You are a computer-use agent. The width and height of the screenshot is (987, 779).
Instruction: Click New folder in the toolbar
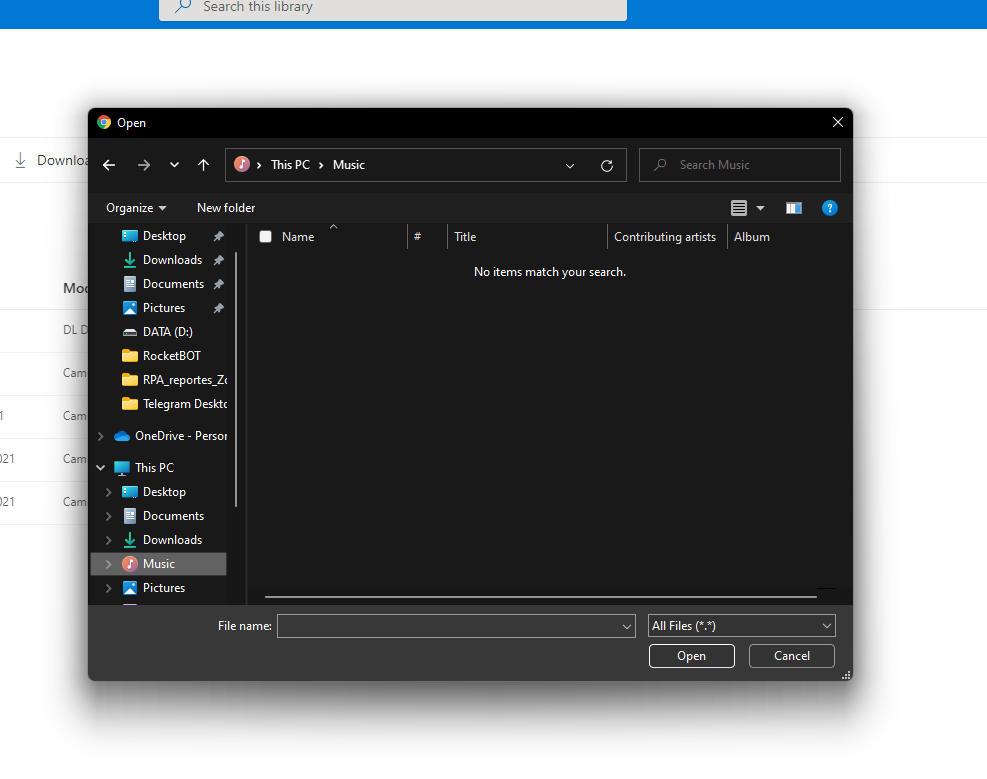tap(226, 208)
